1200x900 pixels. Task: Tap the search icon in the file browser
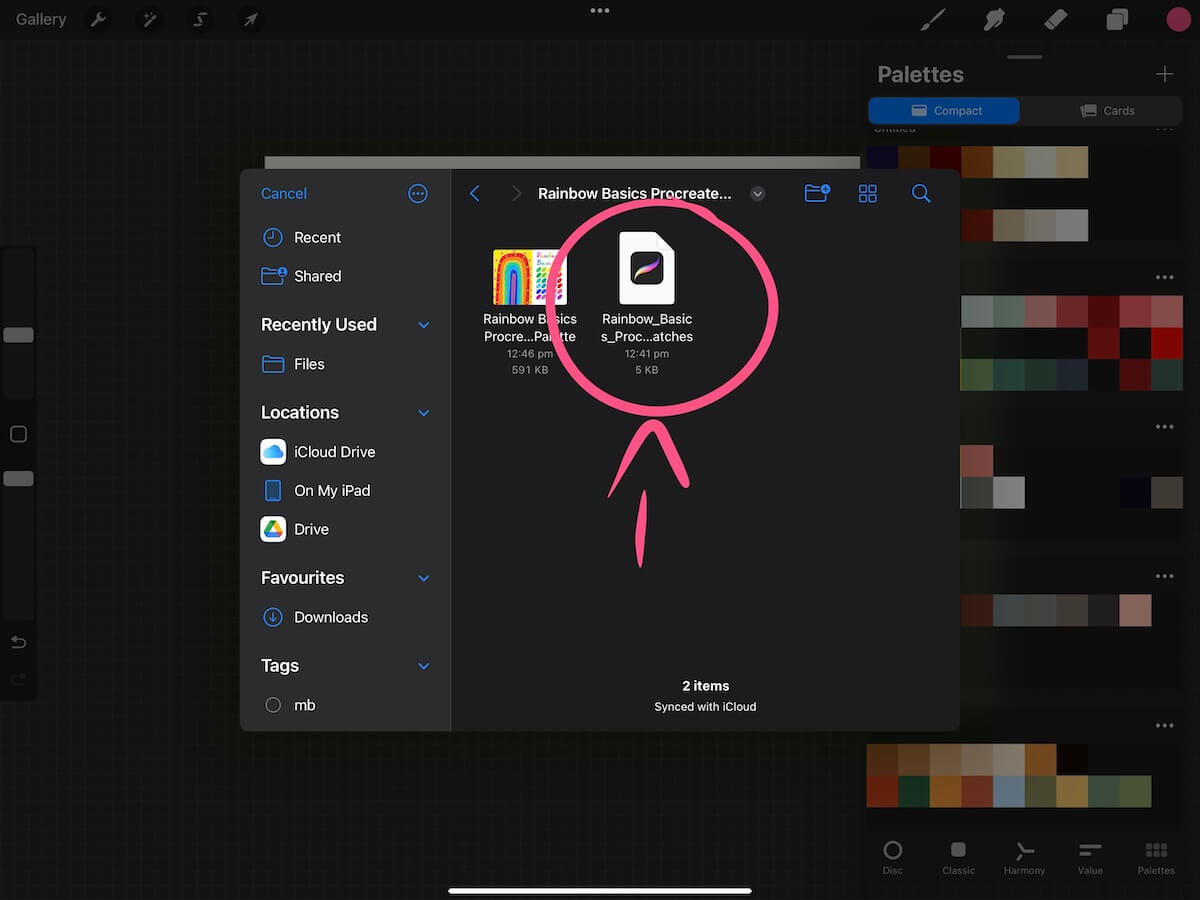point(920,193)
